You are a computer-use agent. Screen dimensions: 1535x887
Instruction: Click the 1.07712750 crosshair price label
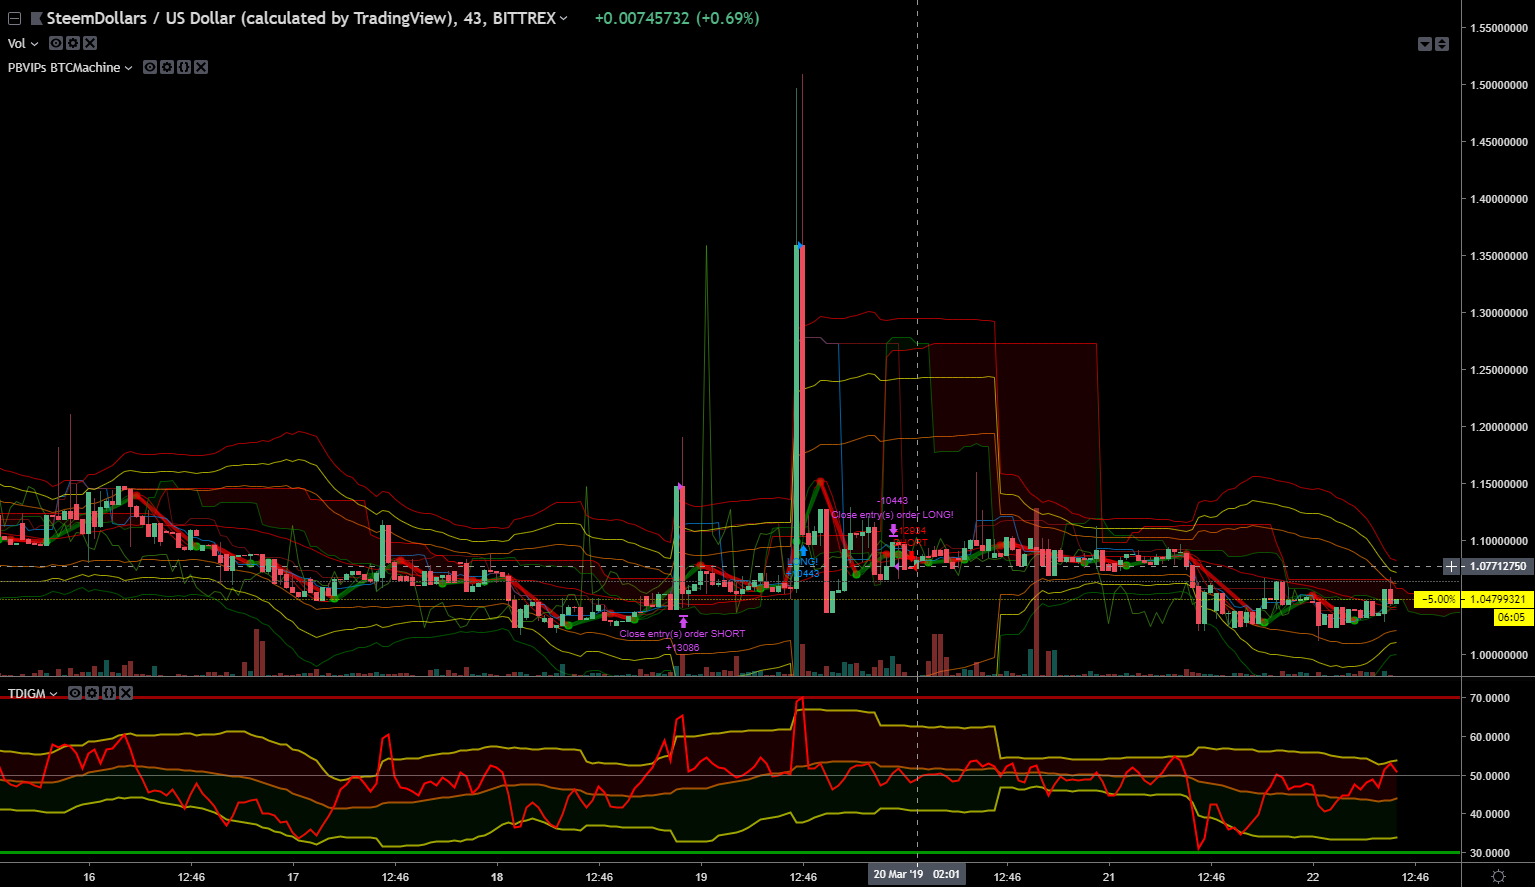(x=1497, y=567)
